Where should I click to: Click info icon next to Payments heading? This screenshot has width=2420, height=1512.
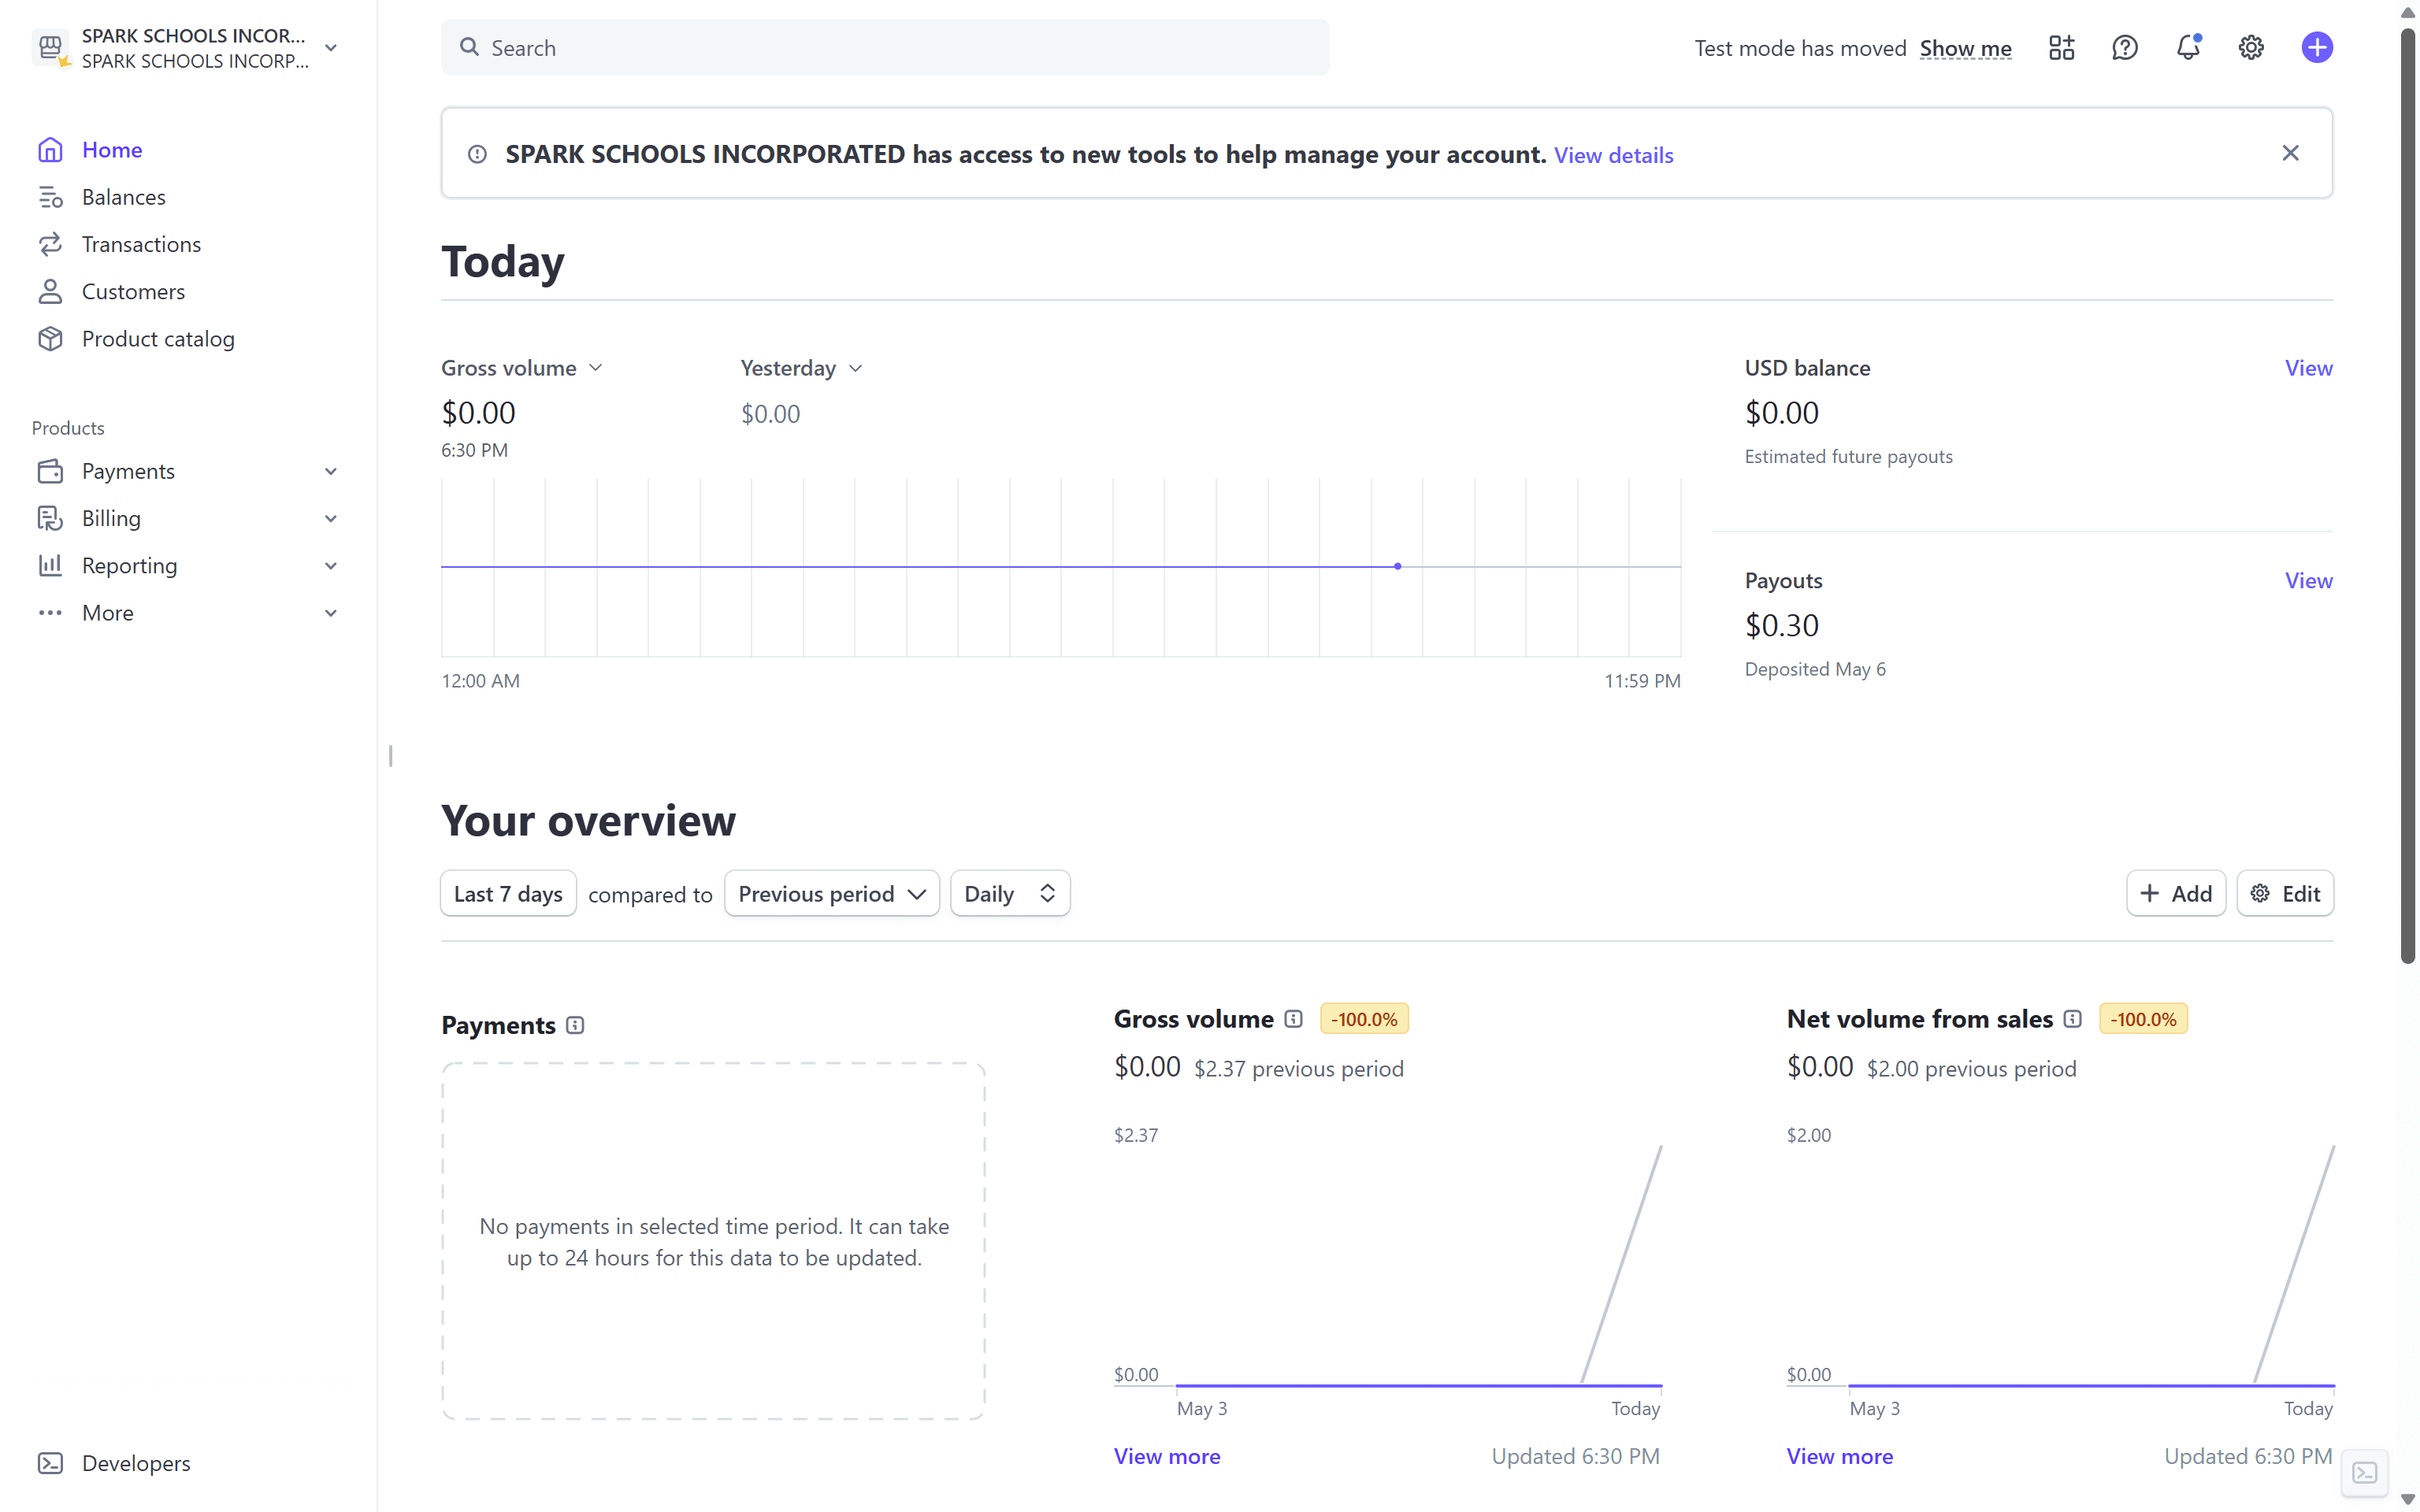pyautogui.click(x=575, y=1025)
